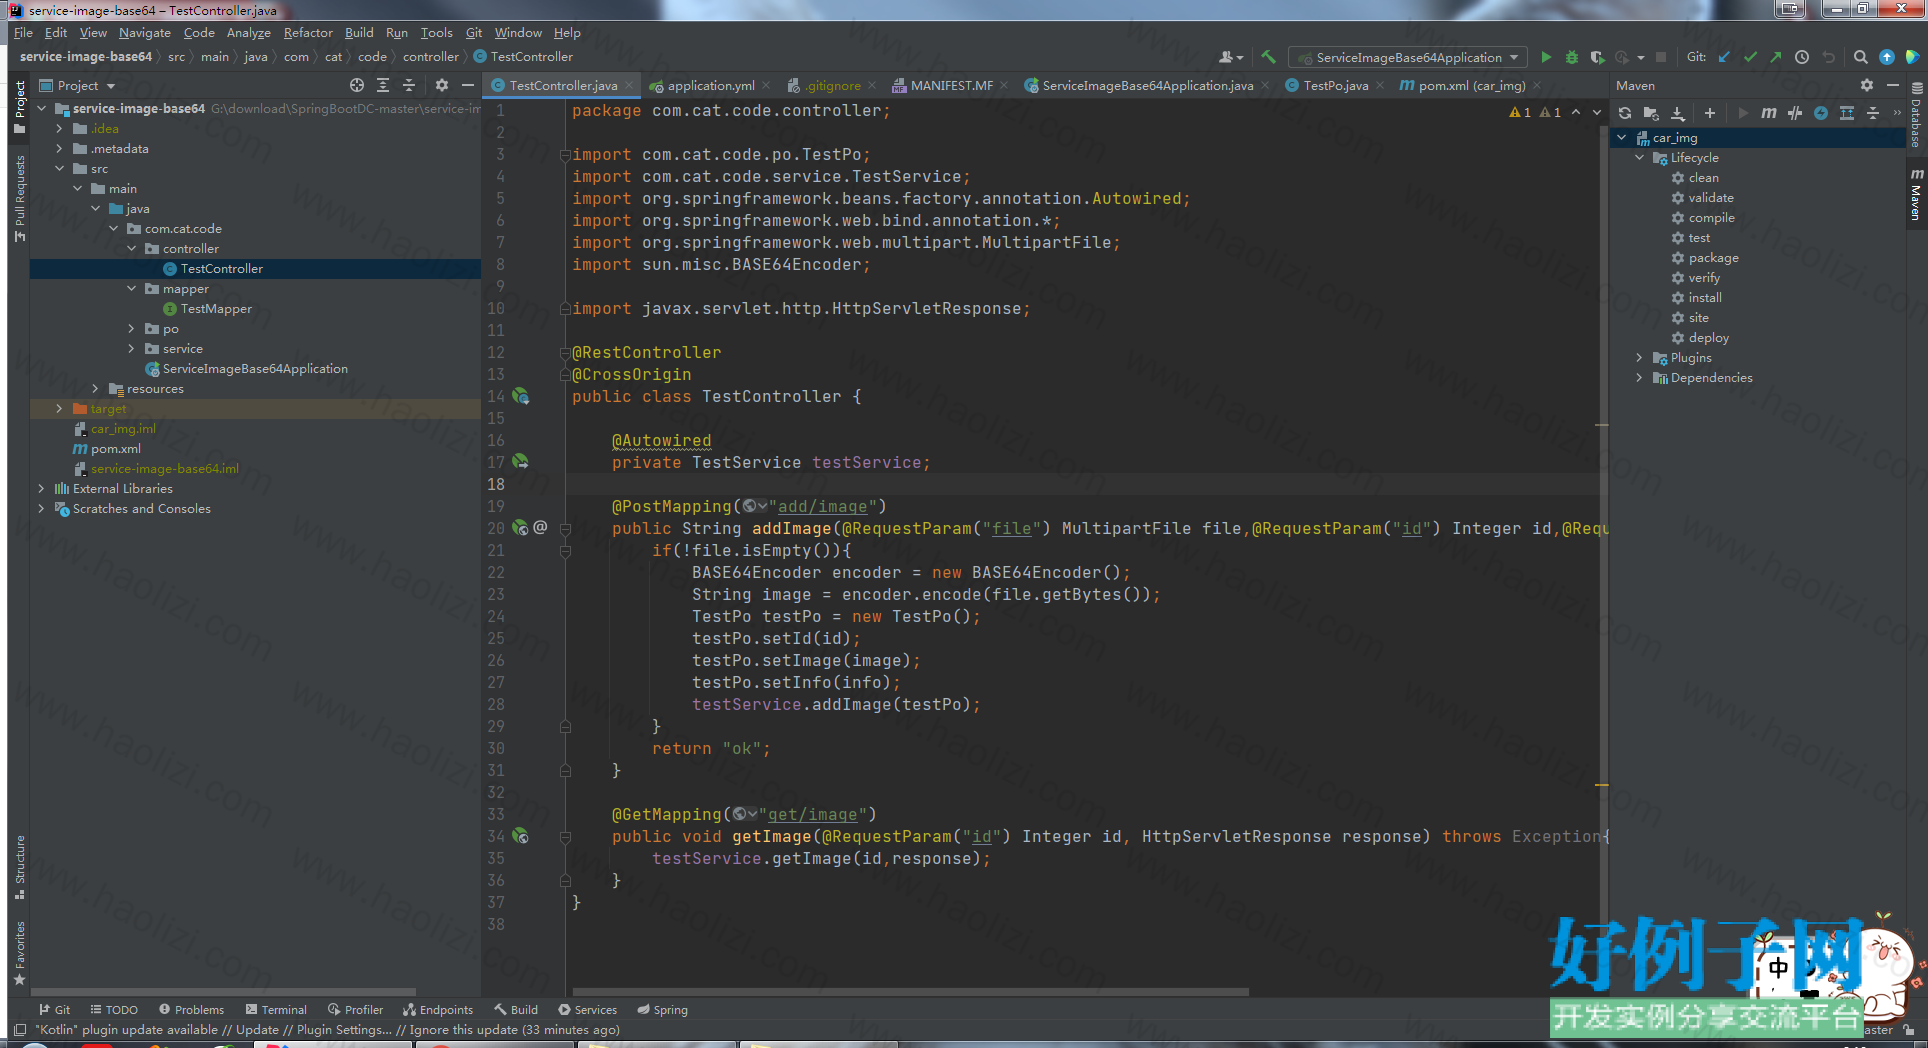Toggle the Favorites tool window
Image resolution: width=1928 pixels, height=1048 pixels.
[19, 952]
